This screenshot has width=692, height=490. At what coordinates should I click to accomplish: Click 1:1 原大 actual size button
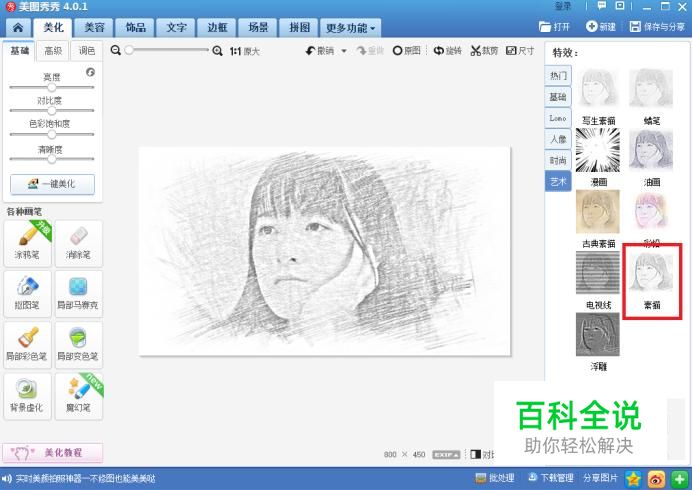click(244, 51)
